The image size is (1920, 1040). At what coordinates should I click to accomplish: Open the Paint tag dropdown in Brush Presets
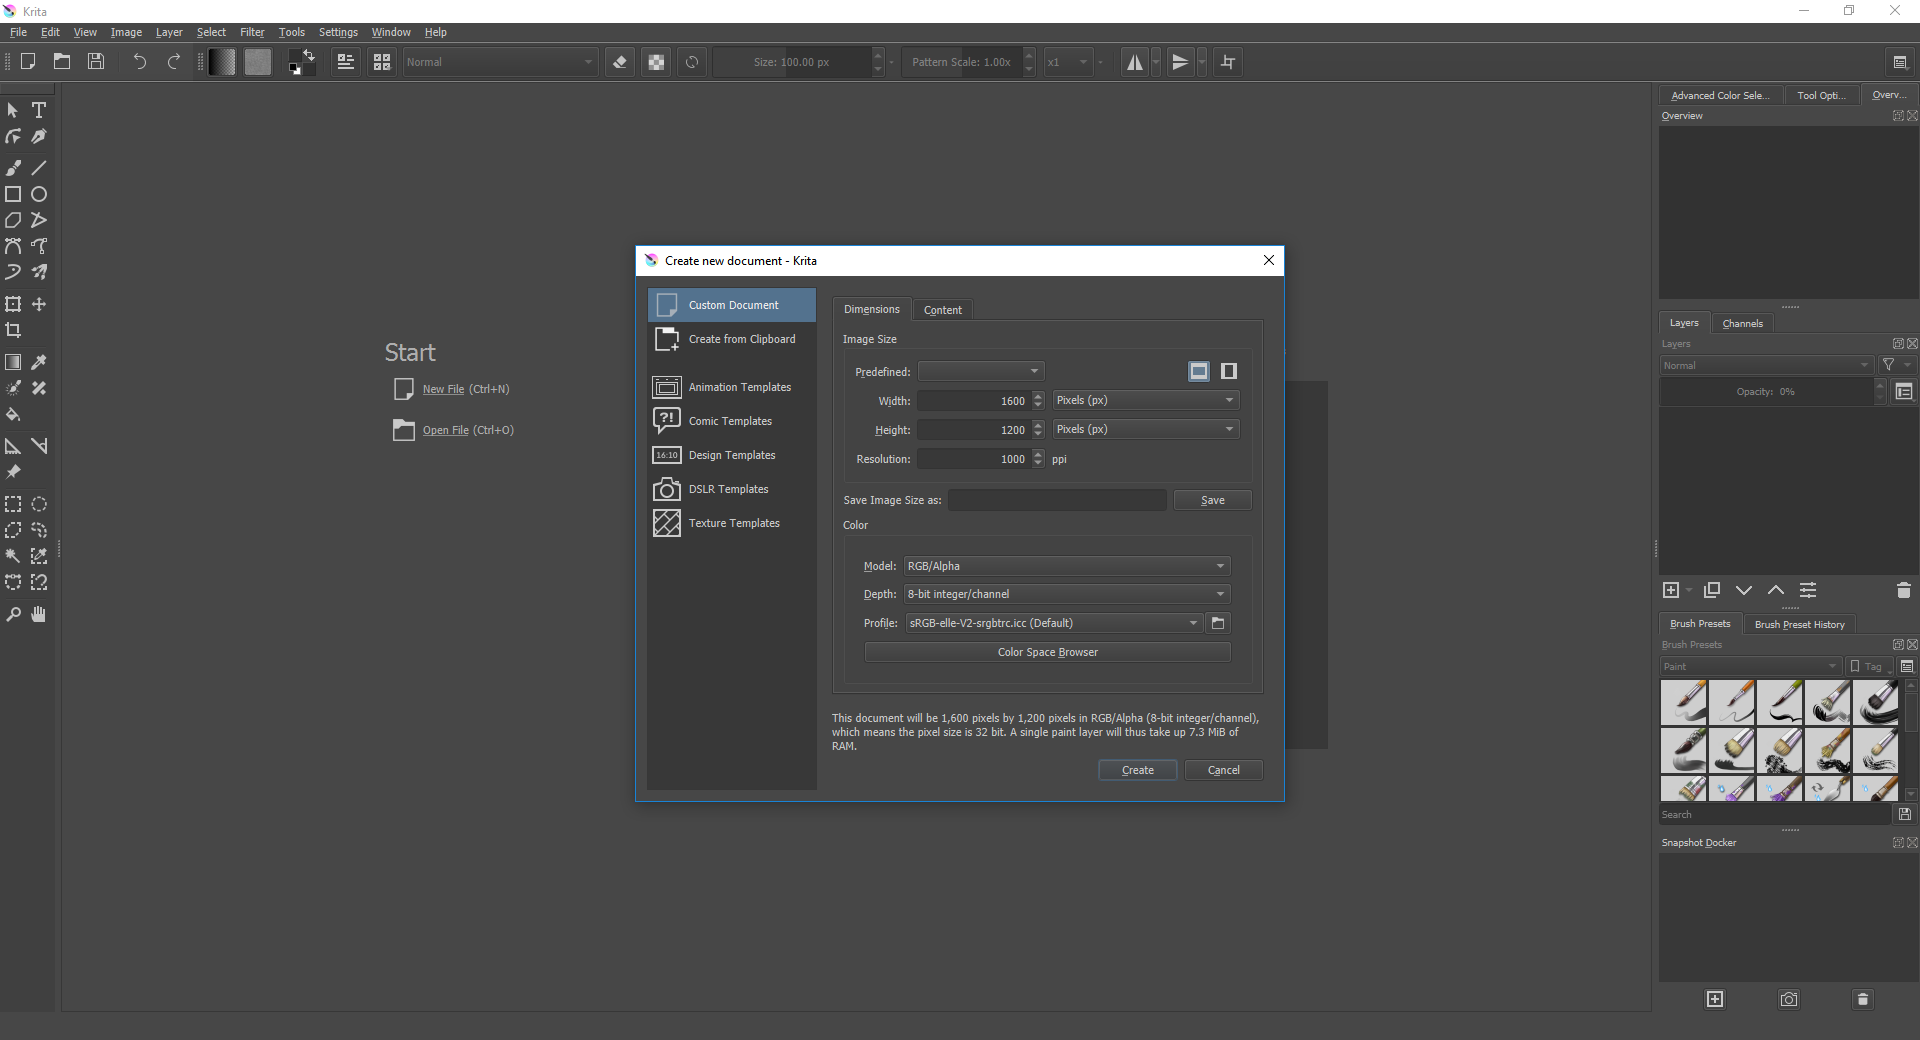[1750, 666]
